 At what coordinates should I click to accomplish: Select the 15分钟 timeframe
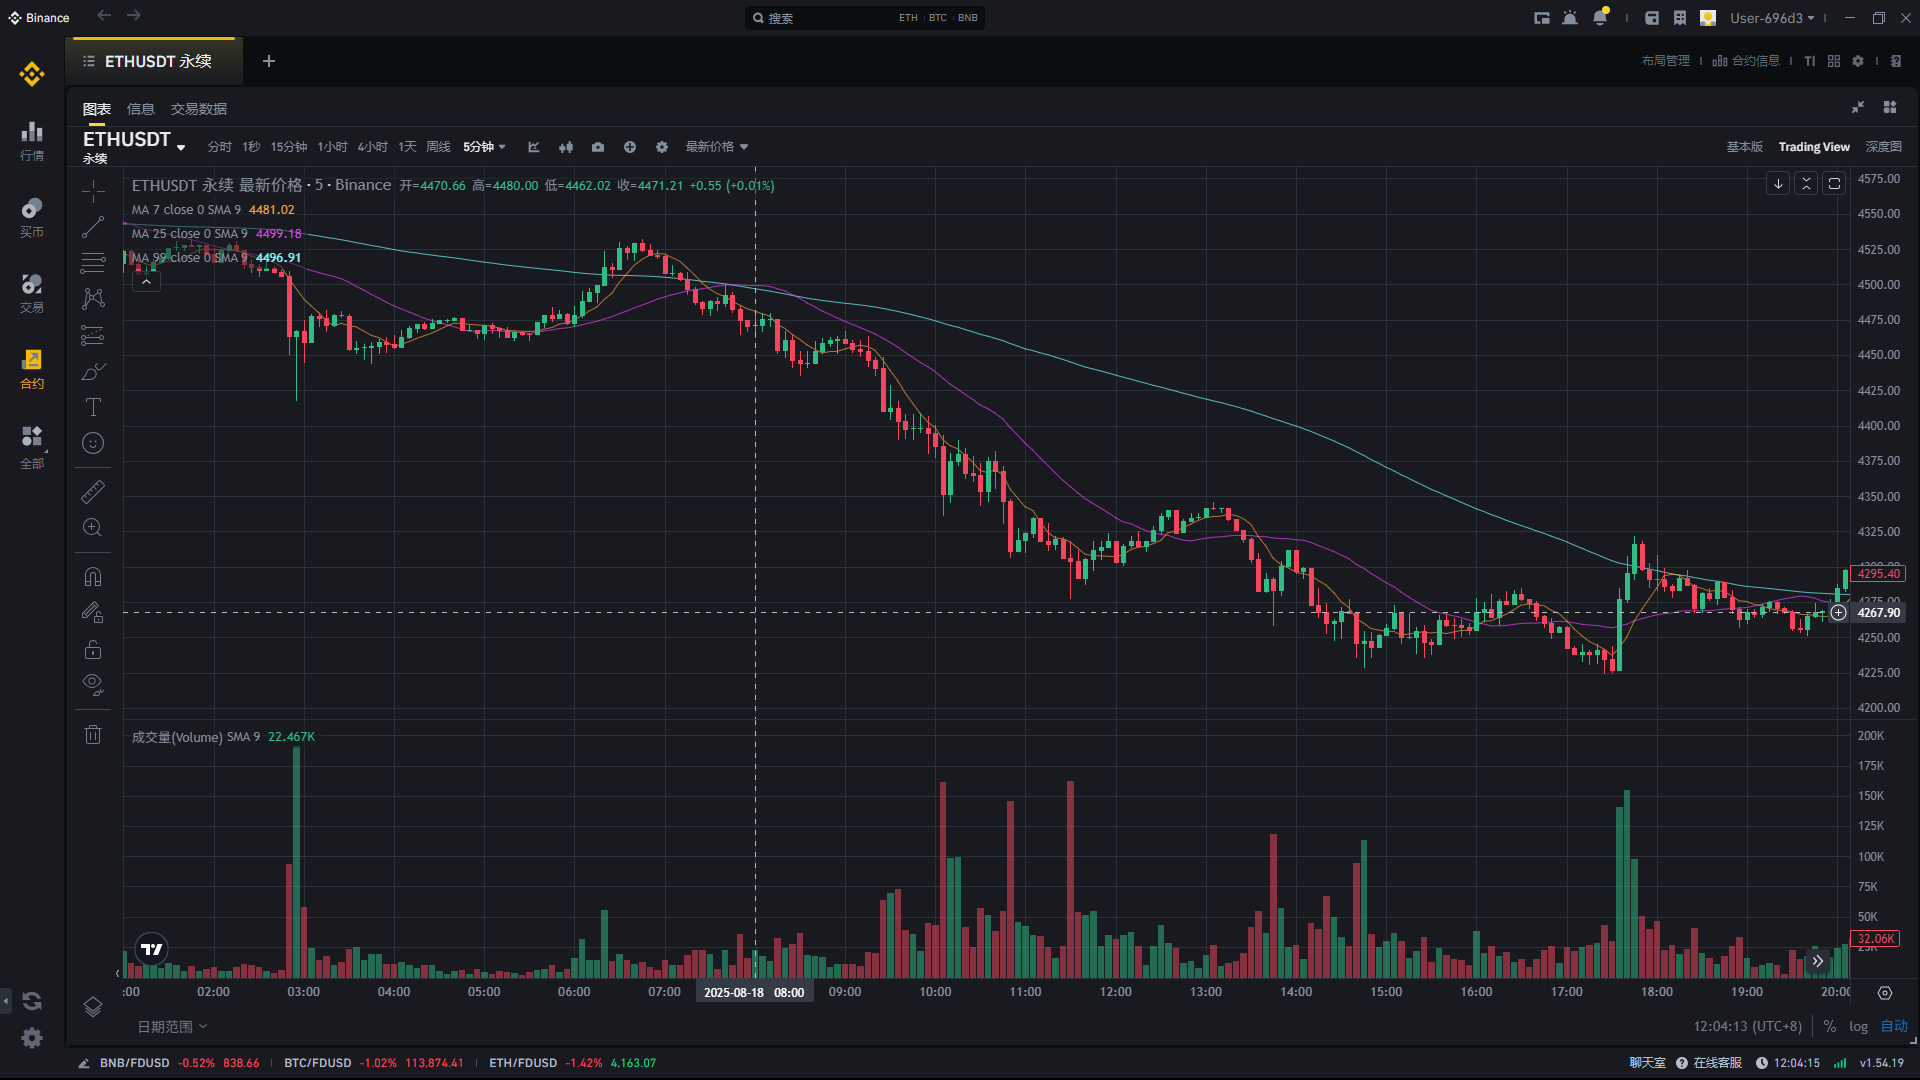pos(289,147)
